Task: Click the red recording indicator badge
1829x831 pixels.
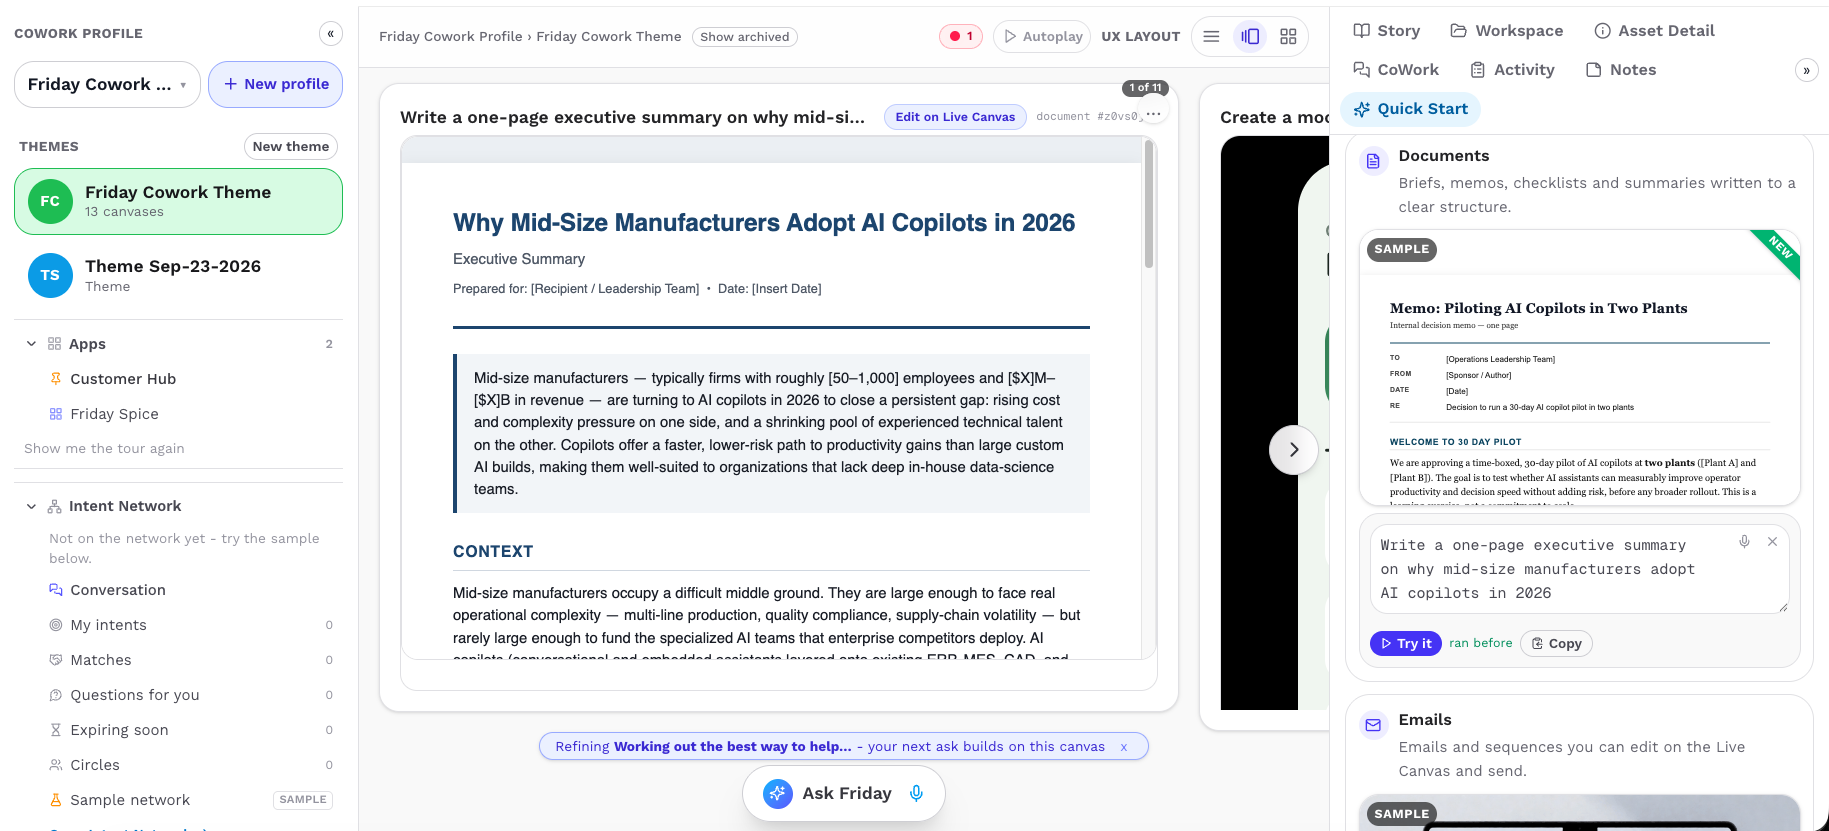Action: [961, 36]
